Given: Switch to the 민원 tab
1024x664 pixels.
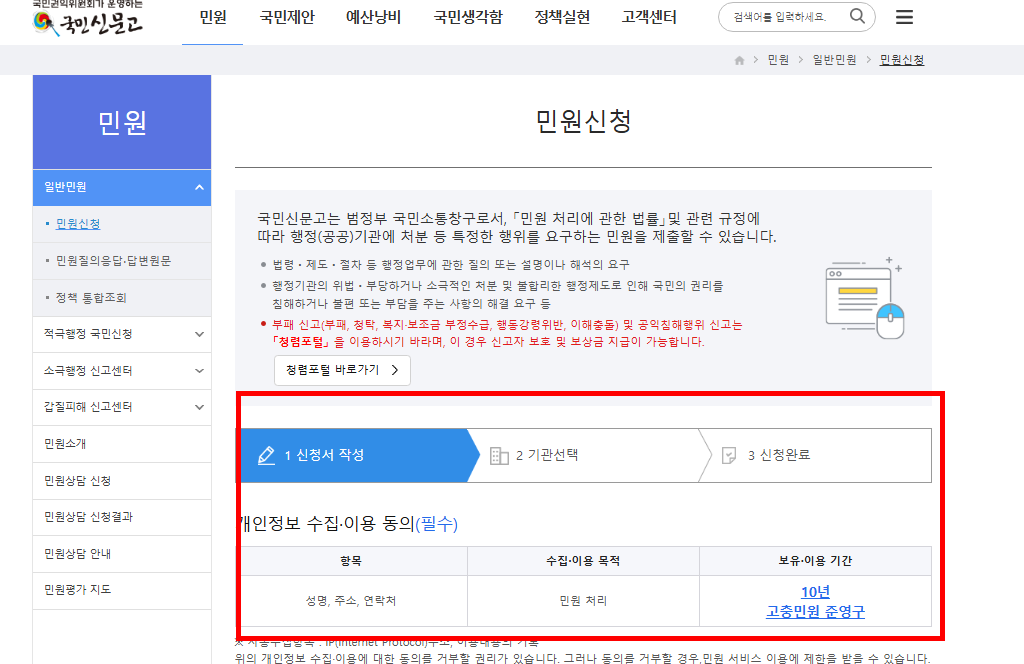Looking at the screenshot, I should click(x=211, y=18).
